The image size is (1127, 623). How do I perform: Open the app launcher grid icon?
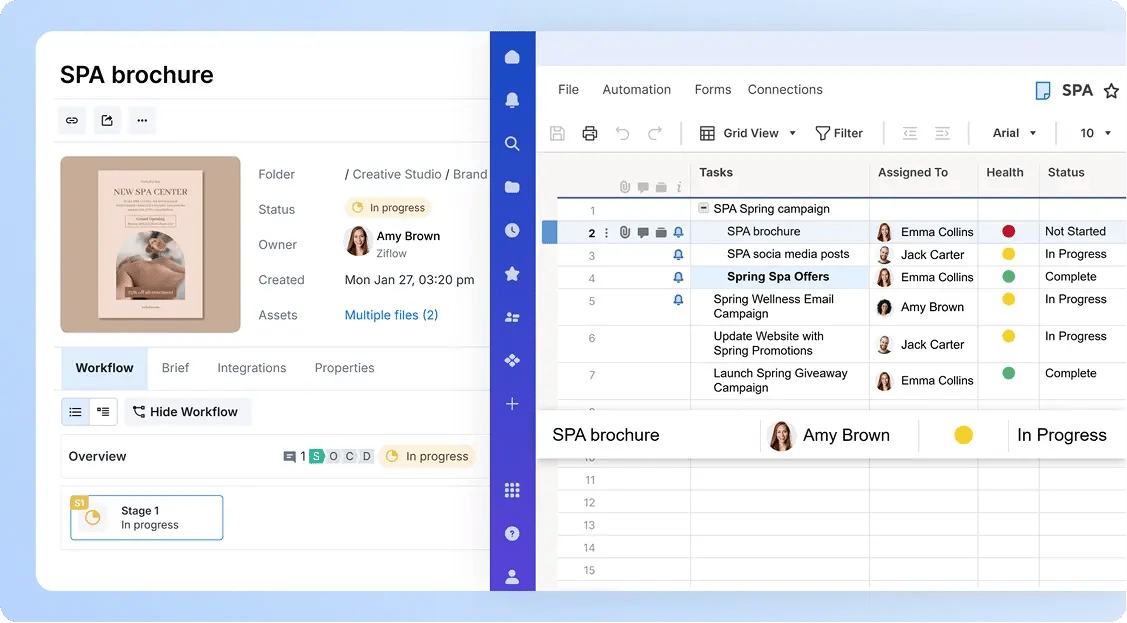tap(512, 490)
